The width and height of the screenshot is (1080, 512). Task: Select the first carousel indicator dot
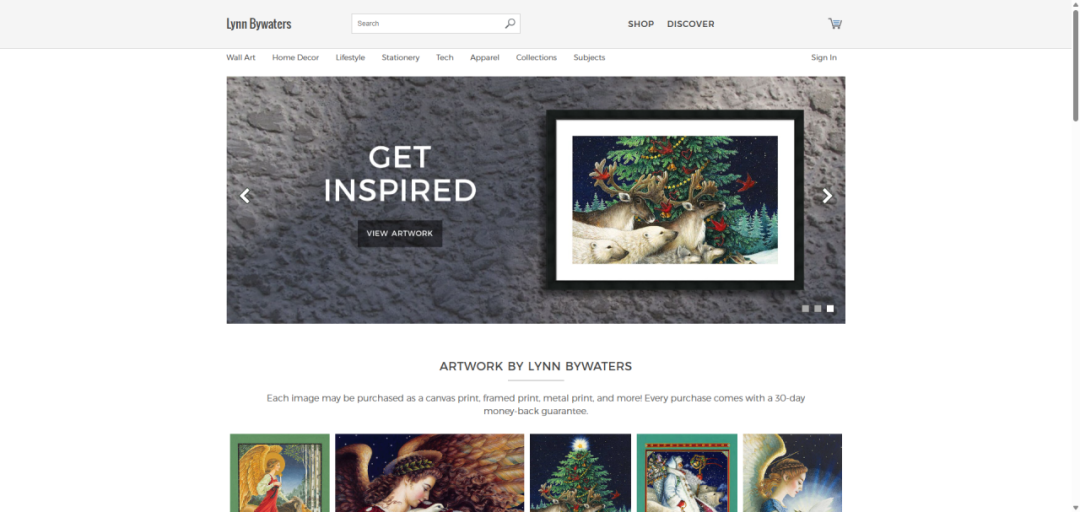tap(805, 309)
